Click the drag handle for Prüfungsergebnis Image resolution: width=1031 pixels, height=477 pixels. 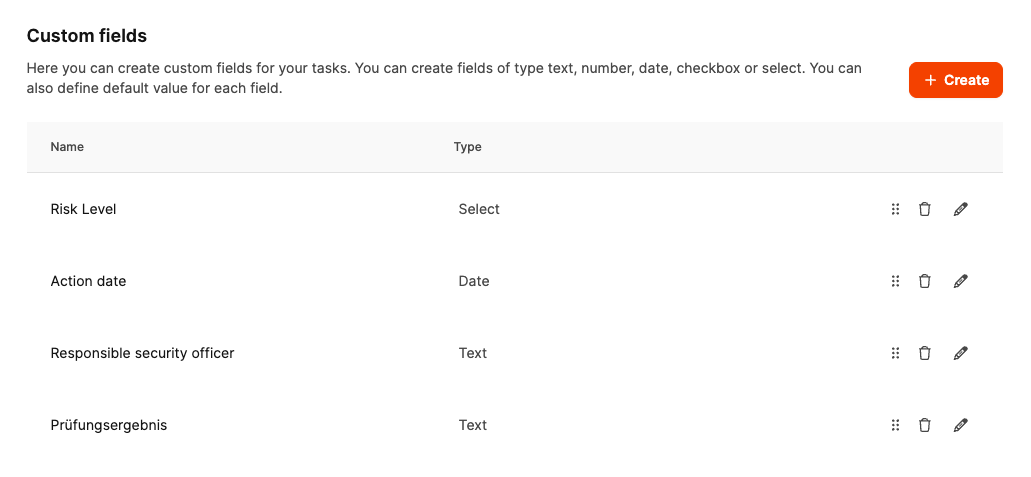(895, 425)
